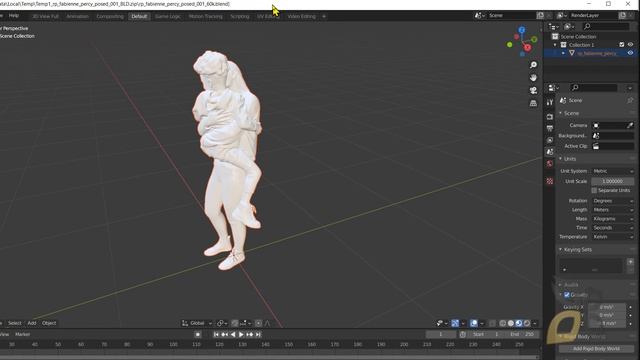Open the Scene properties tab icon
The image size is (640, 360).
(550, 151)
